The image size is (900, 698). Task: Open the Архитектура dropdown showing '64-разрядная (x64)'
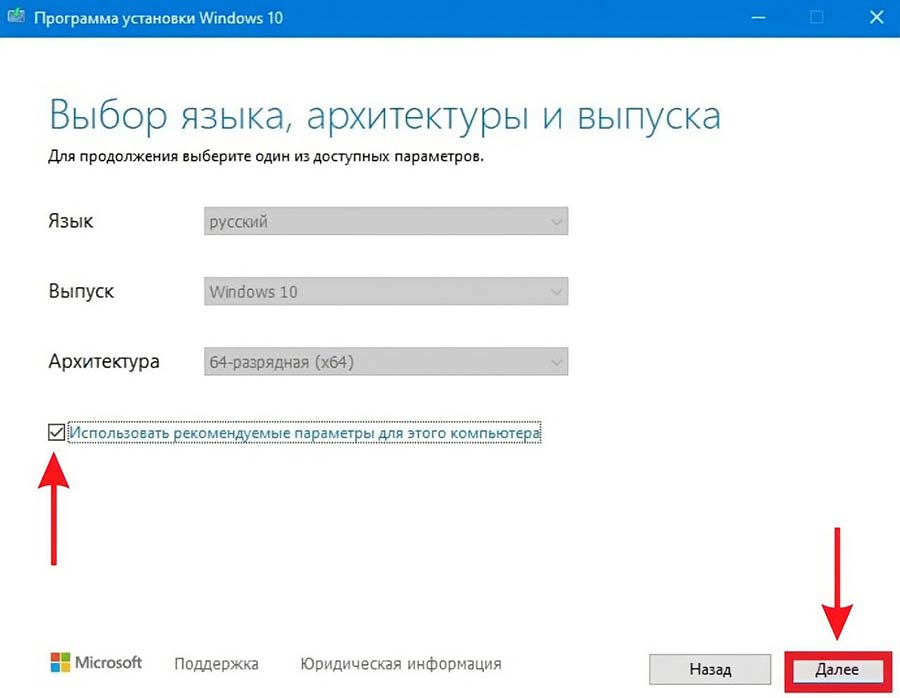click(x=385, y=362)
